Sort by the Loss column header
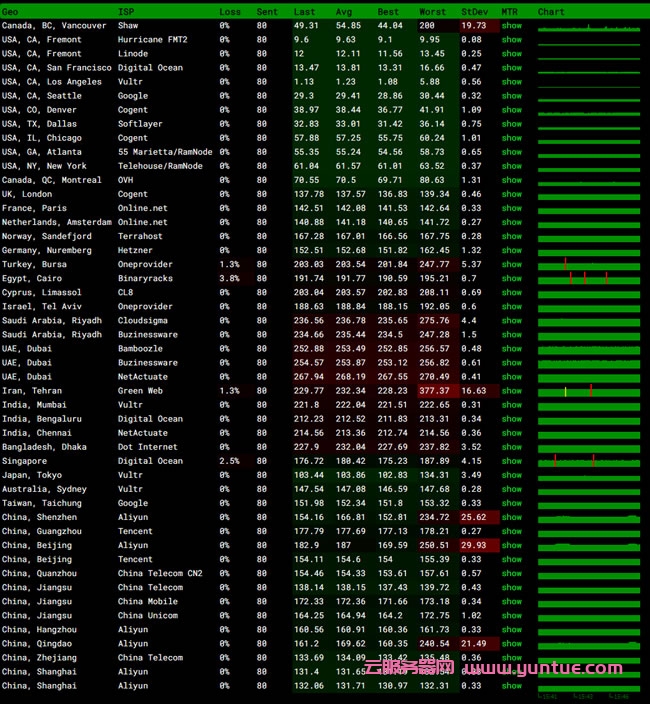Screen dimensions: 650x704 coord(230,11)
